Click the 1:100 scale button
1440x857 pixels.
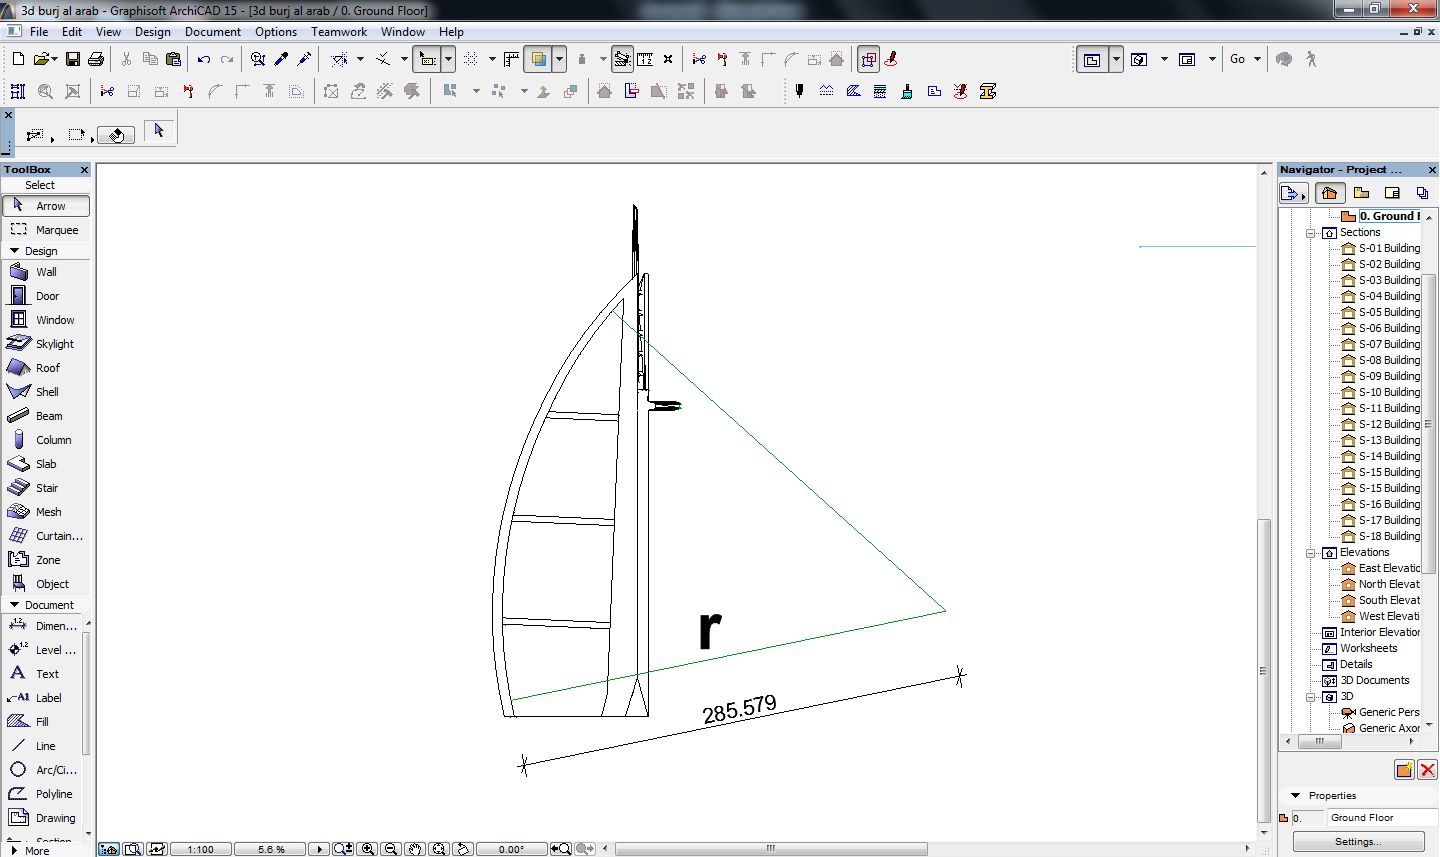[200, 849]
